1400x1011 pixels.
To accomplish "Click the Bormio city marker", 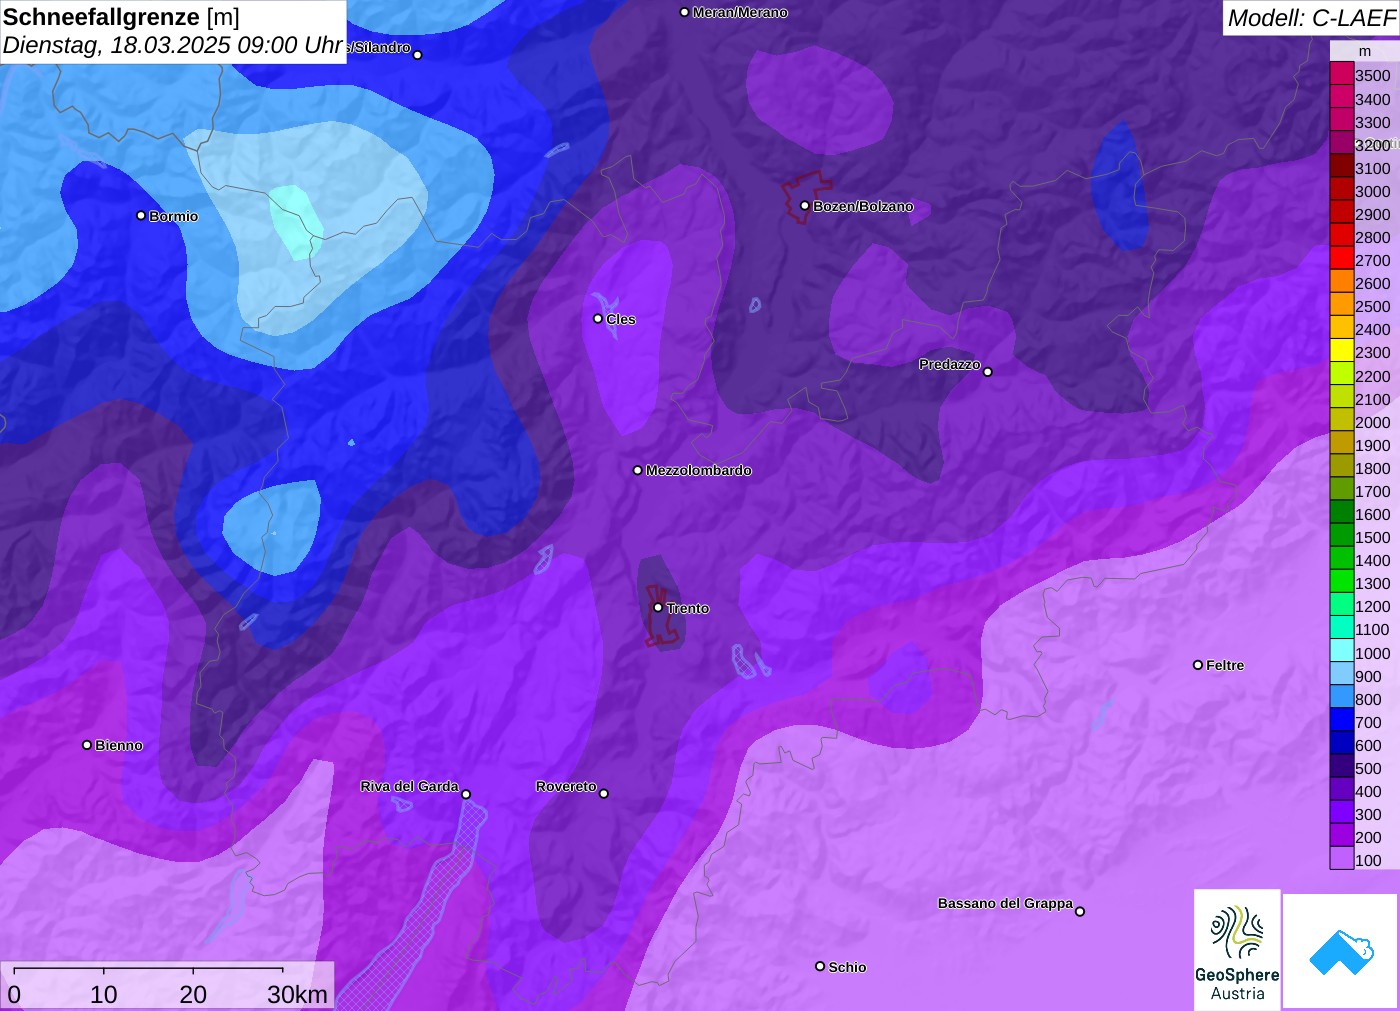I will point(141,215).
